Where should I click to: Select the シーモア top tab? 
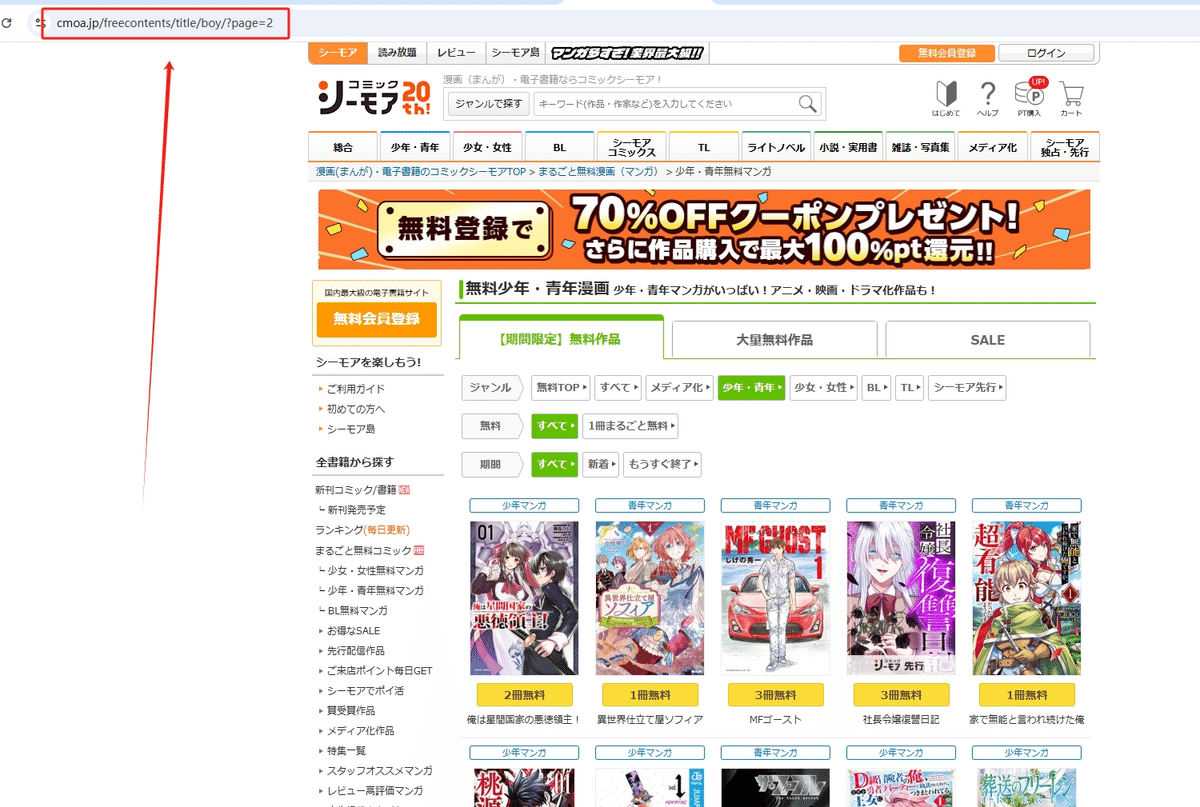pyautogui.click(x=338, y=53)
